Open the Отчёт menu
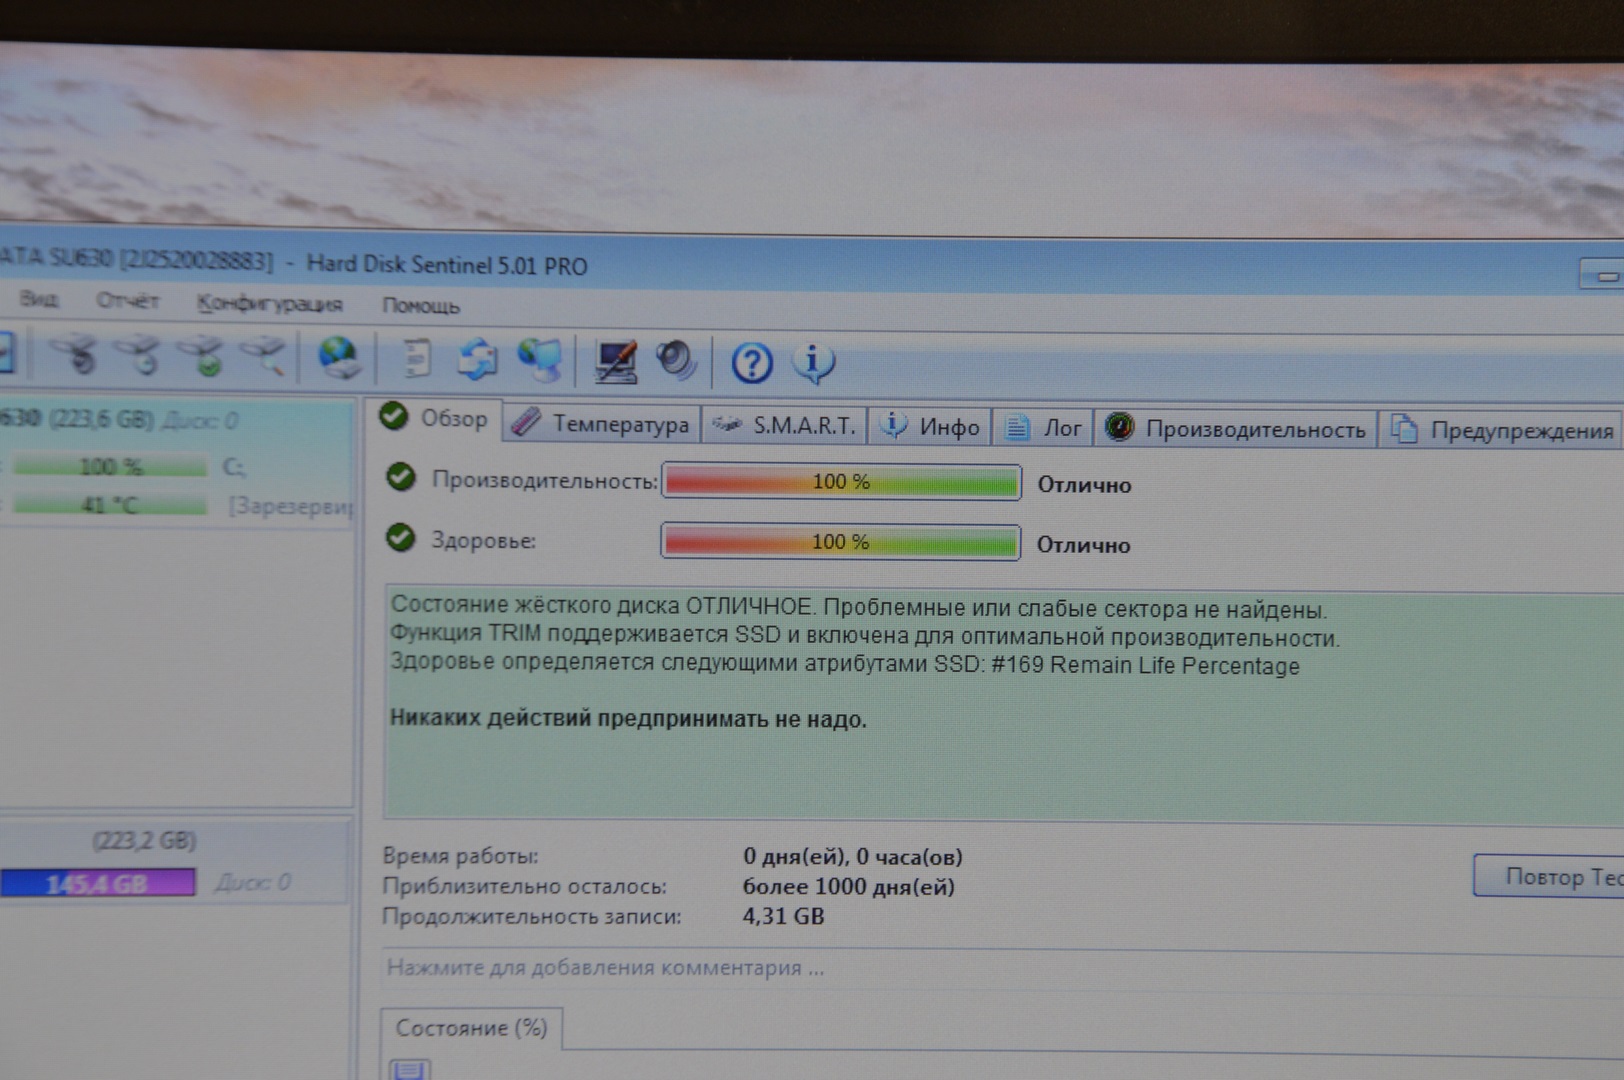Viewport: 1624px width, 1080px height. point(127,300)
